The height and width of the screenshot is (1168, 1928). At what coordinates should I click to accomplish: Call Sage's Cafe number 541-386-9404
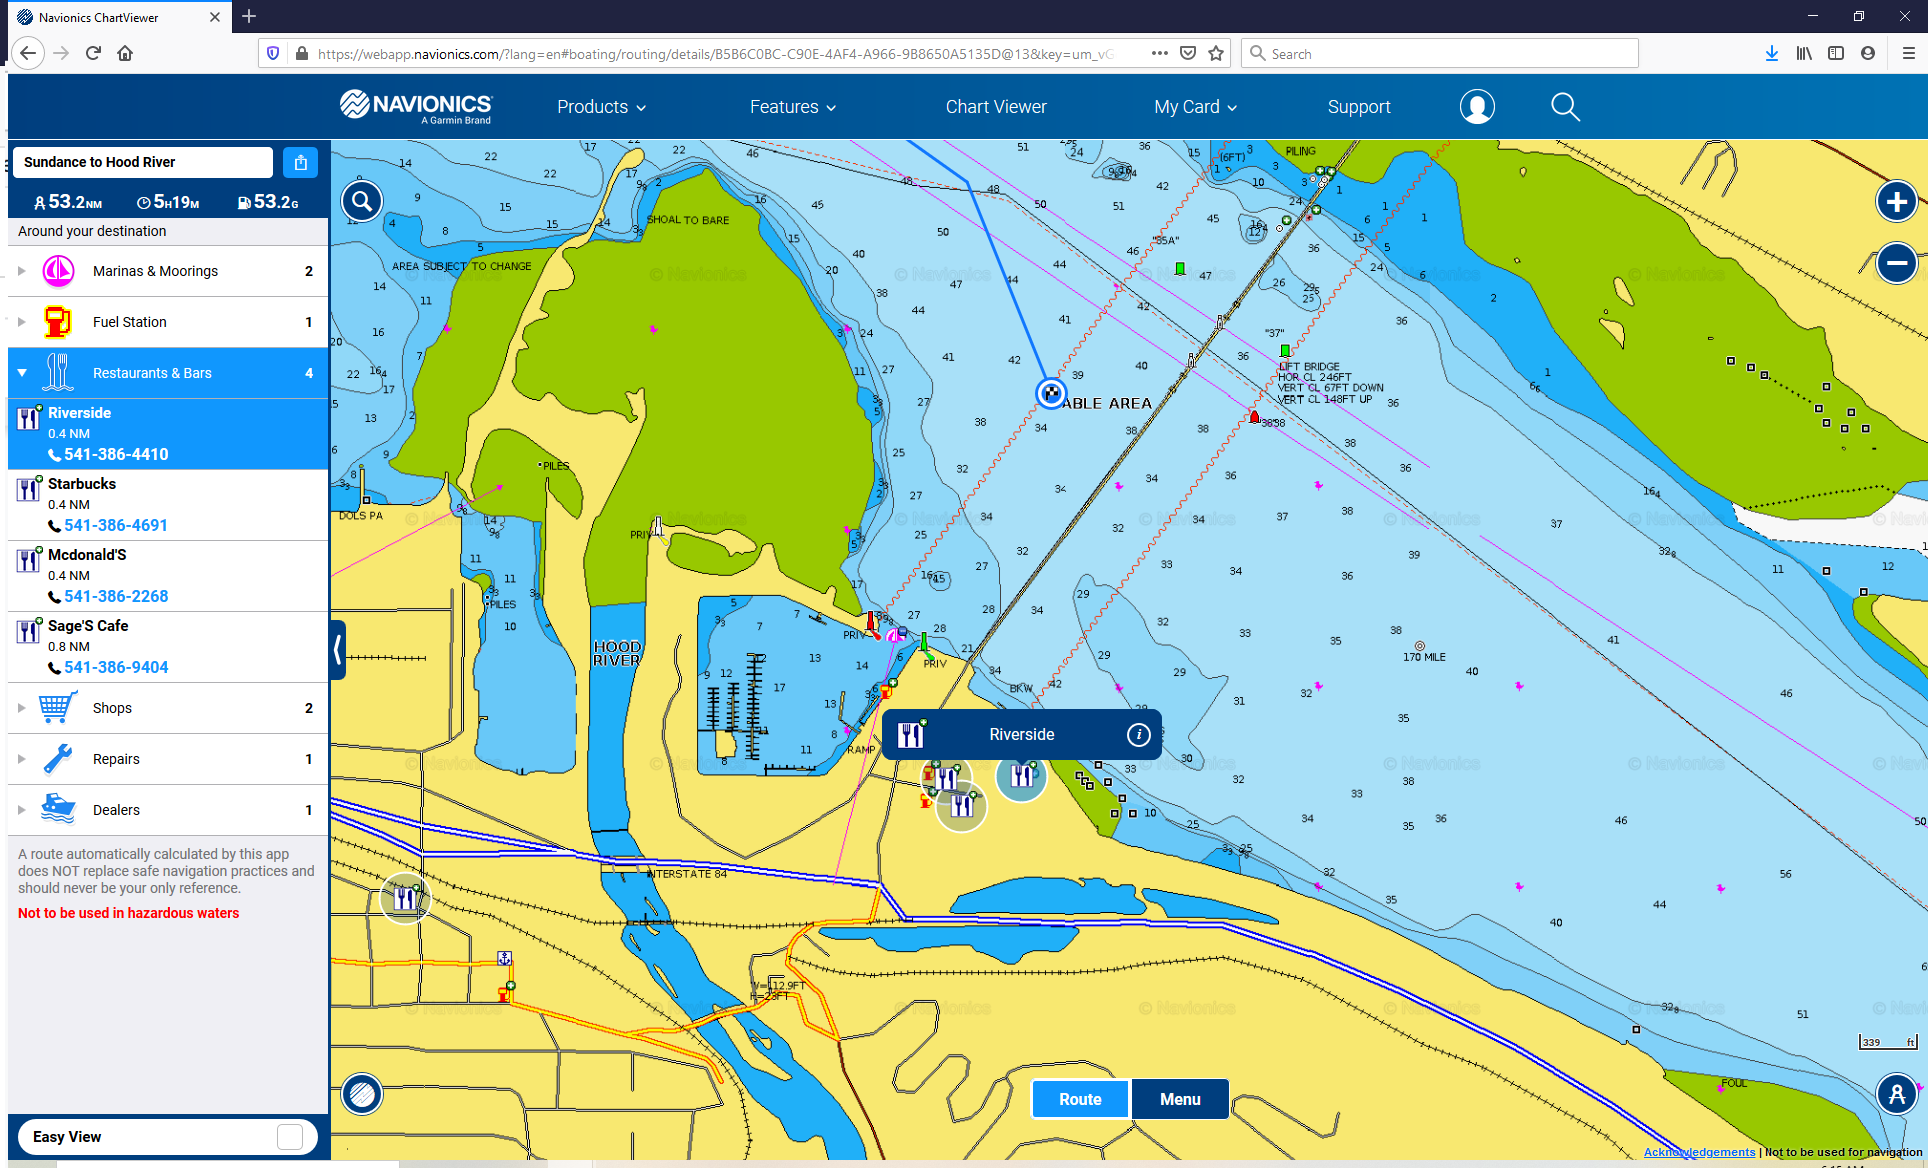(x=116, y=667)
